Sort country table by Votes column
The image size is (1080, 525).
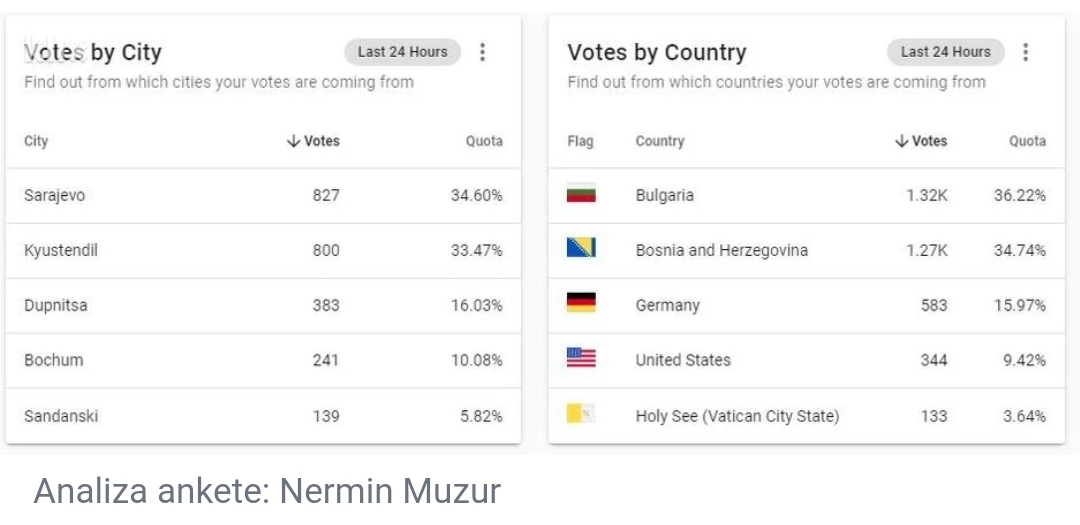[x=921, y=141]
